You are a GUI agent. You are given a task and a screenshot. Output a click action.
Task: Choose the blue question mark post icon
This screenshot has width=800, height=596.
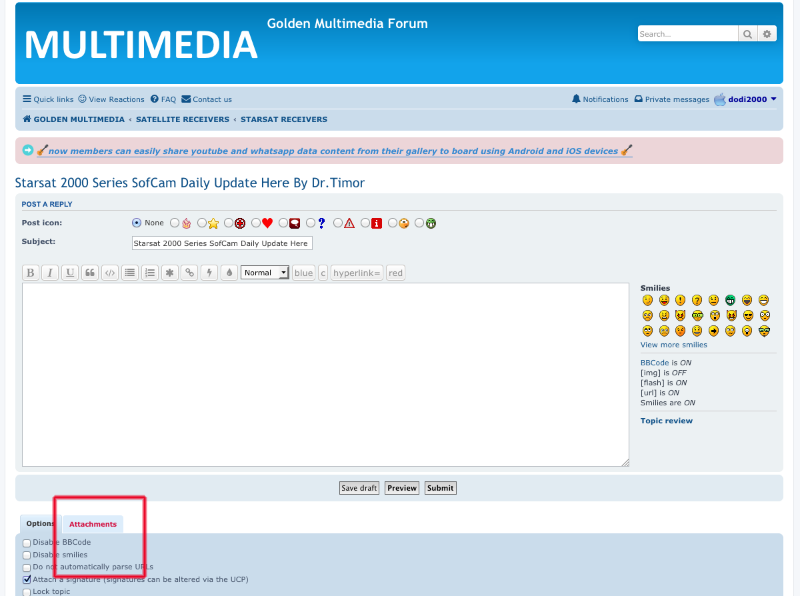tap(310, 223)
